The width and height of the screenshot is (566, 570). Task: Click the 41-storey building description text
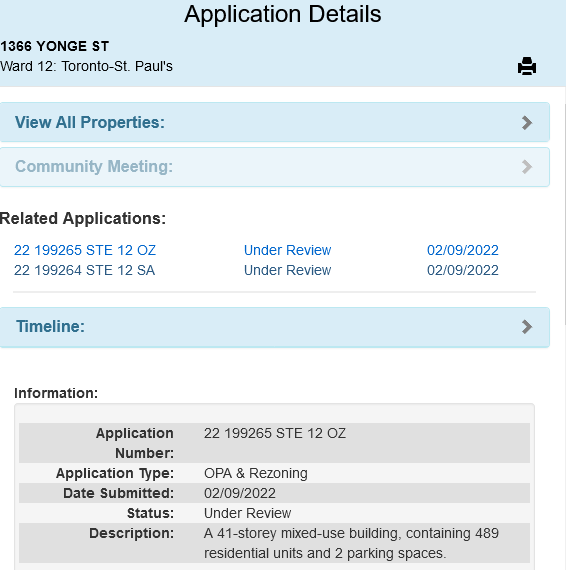pyautogui.click(x=351, y=543)
